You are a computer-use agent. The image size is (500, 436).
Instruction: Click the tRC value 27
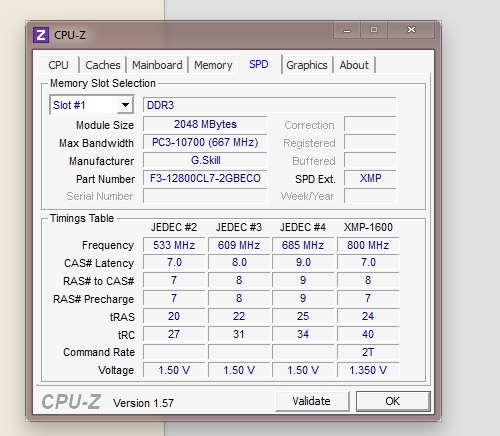[174, 334]
